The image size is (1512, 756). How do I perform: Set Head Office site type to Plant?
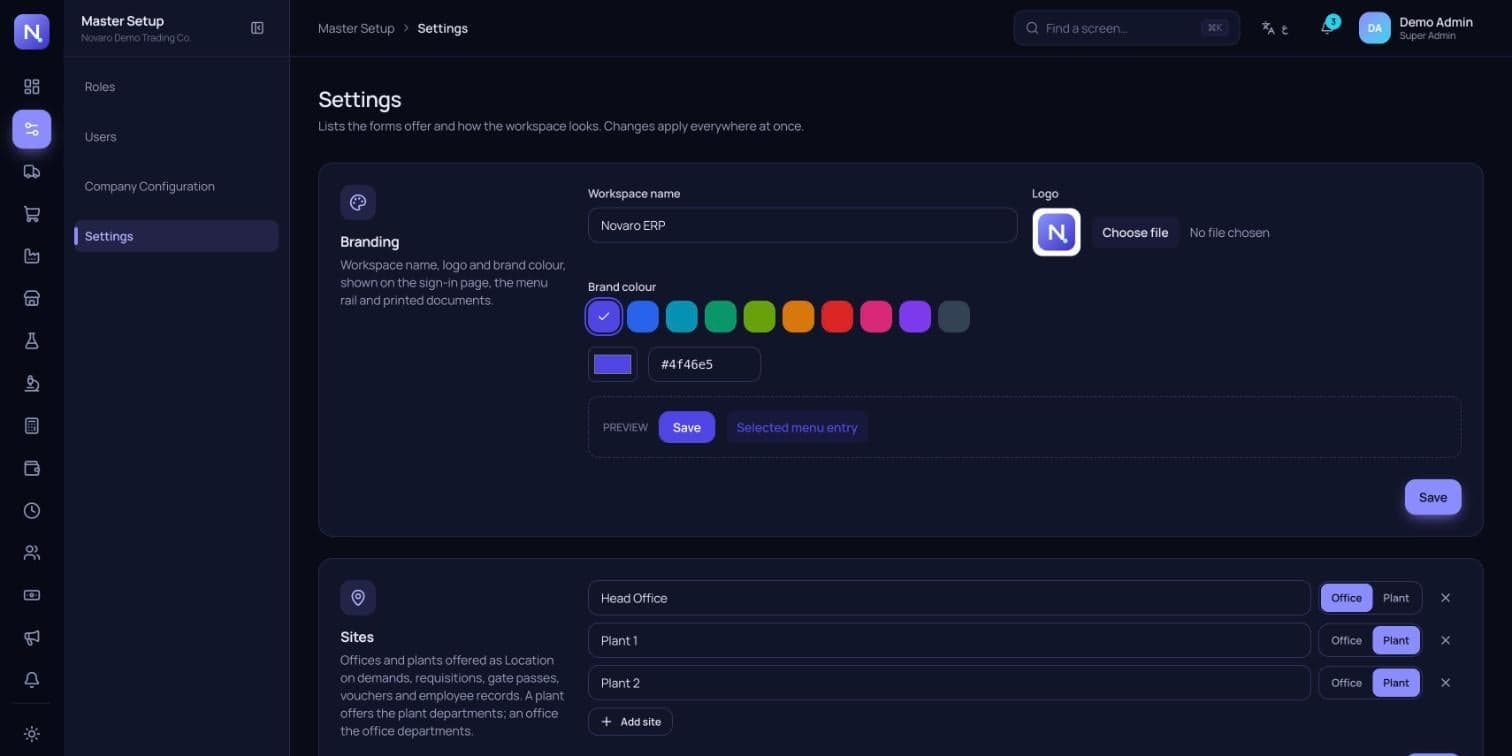(1396, 598)
